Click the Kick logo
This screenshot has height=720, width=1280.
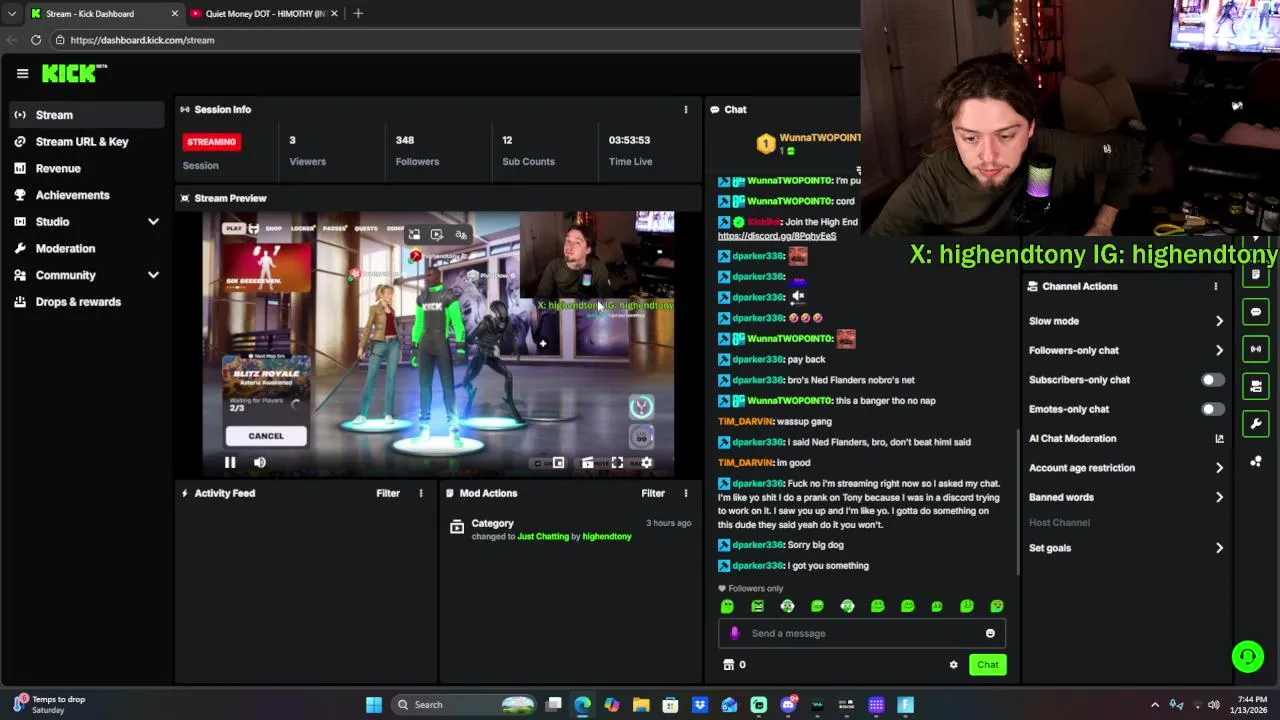(x=73, y=73)
